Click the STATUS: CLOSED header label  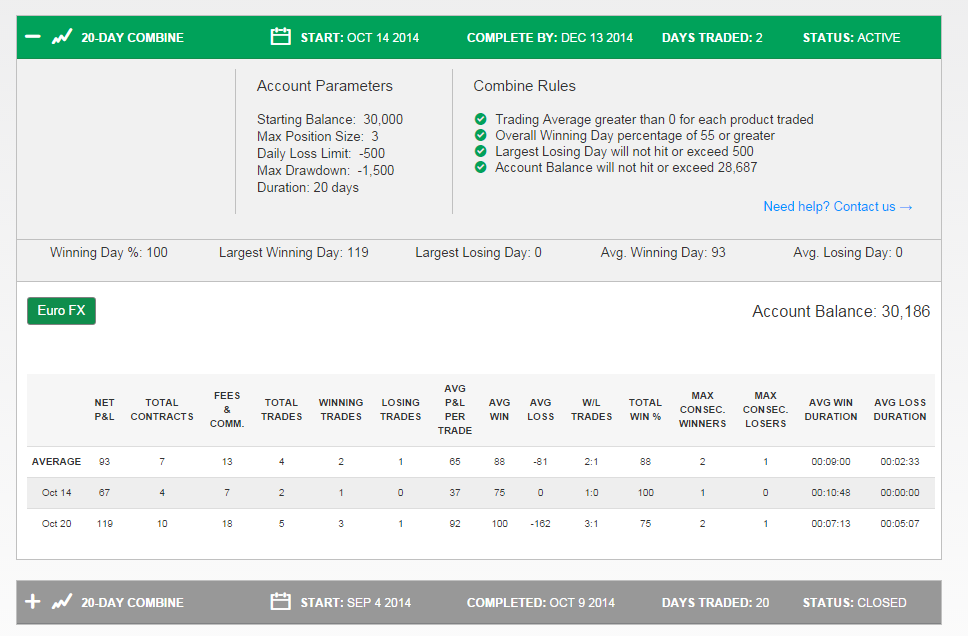[x=854, y=602]
